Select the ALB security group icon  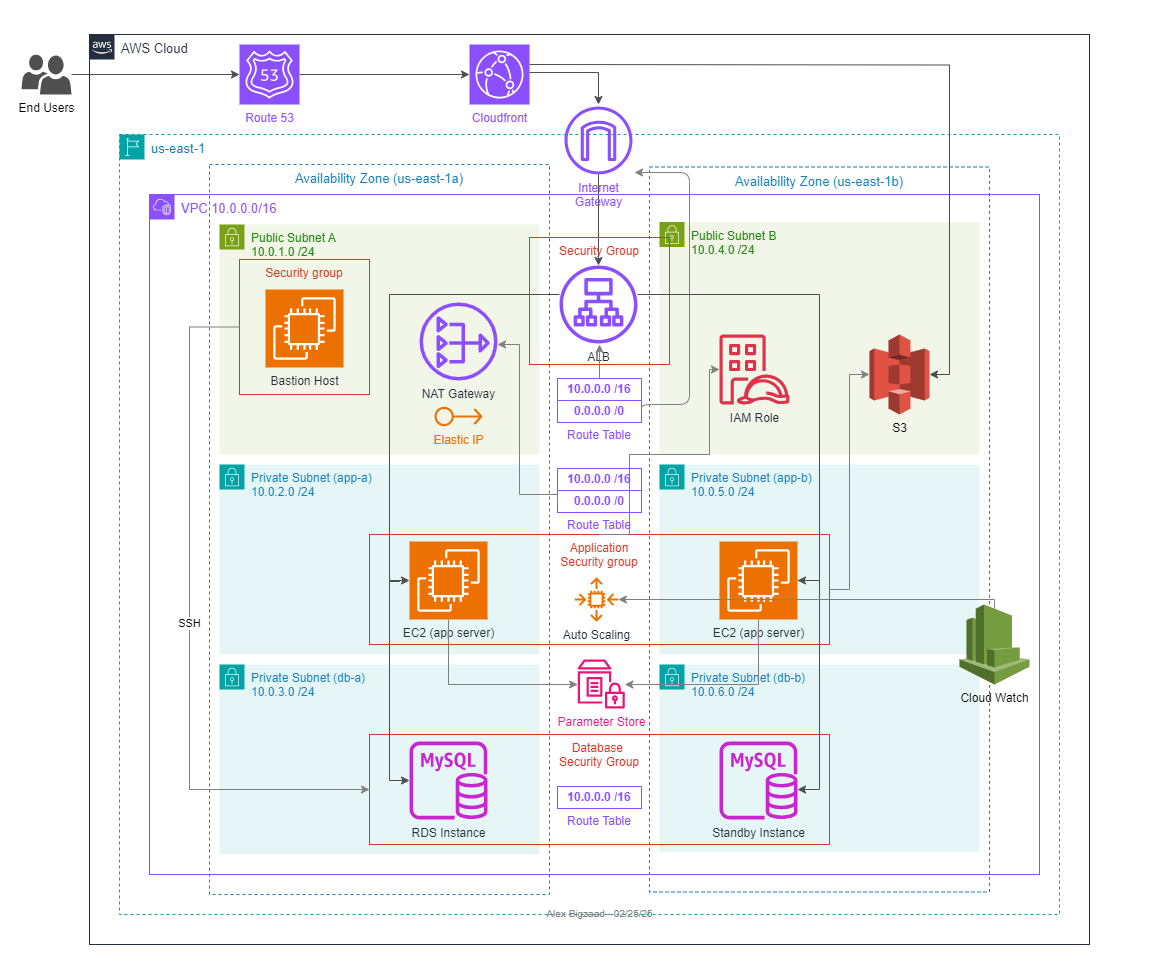(x=598, y=305)
